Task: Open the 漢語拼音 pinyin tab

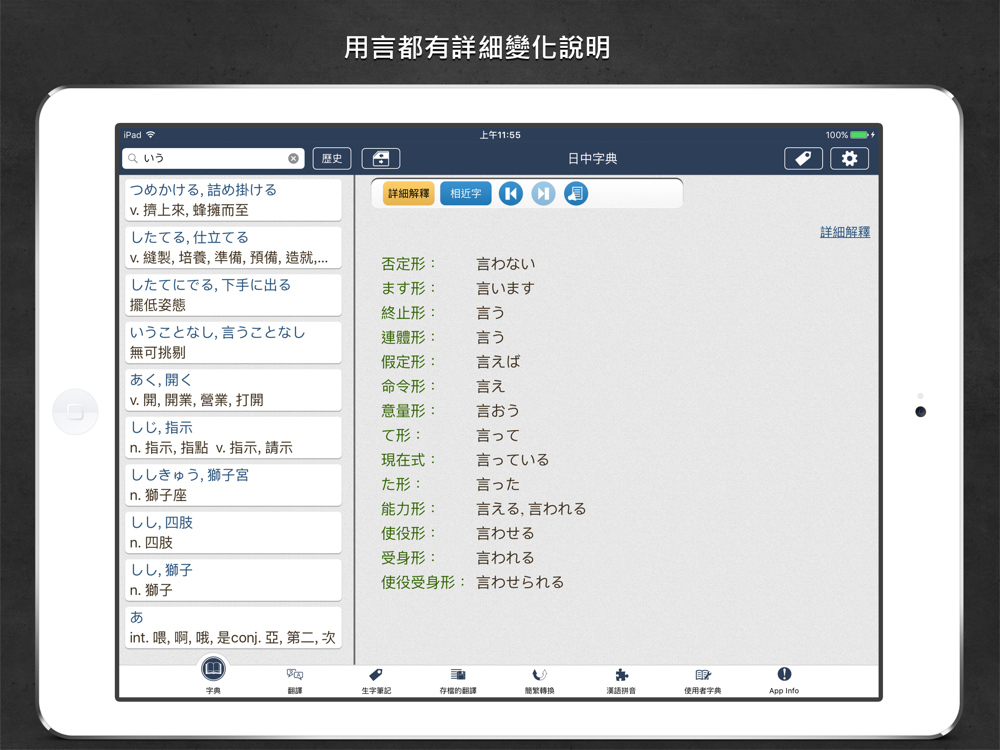Action: click(x=621, y=680)
